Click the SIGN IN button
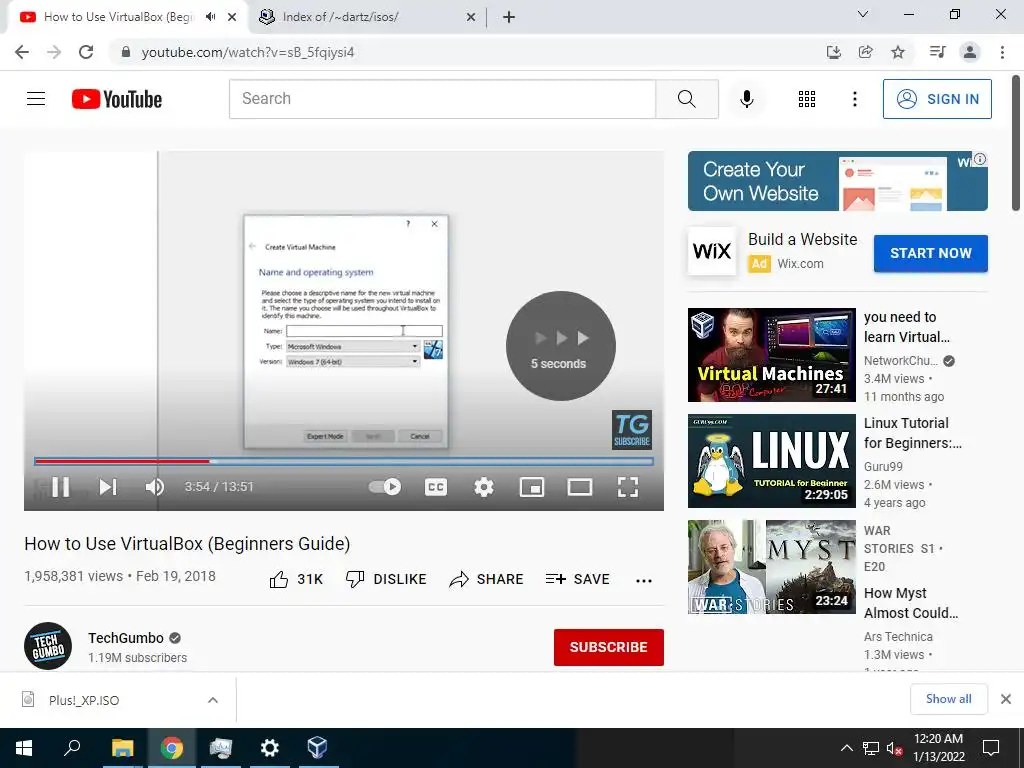Viewport: 1024px width, 768px height. [x=936, y=99]
